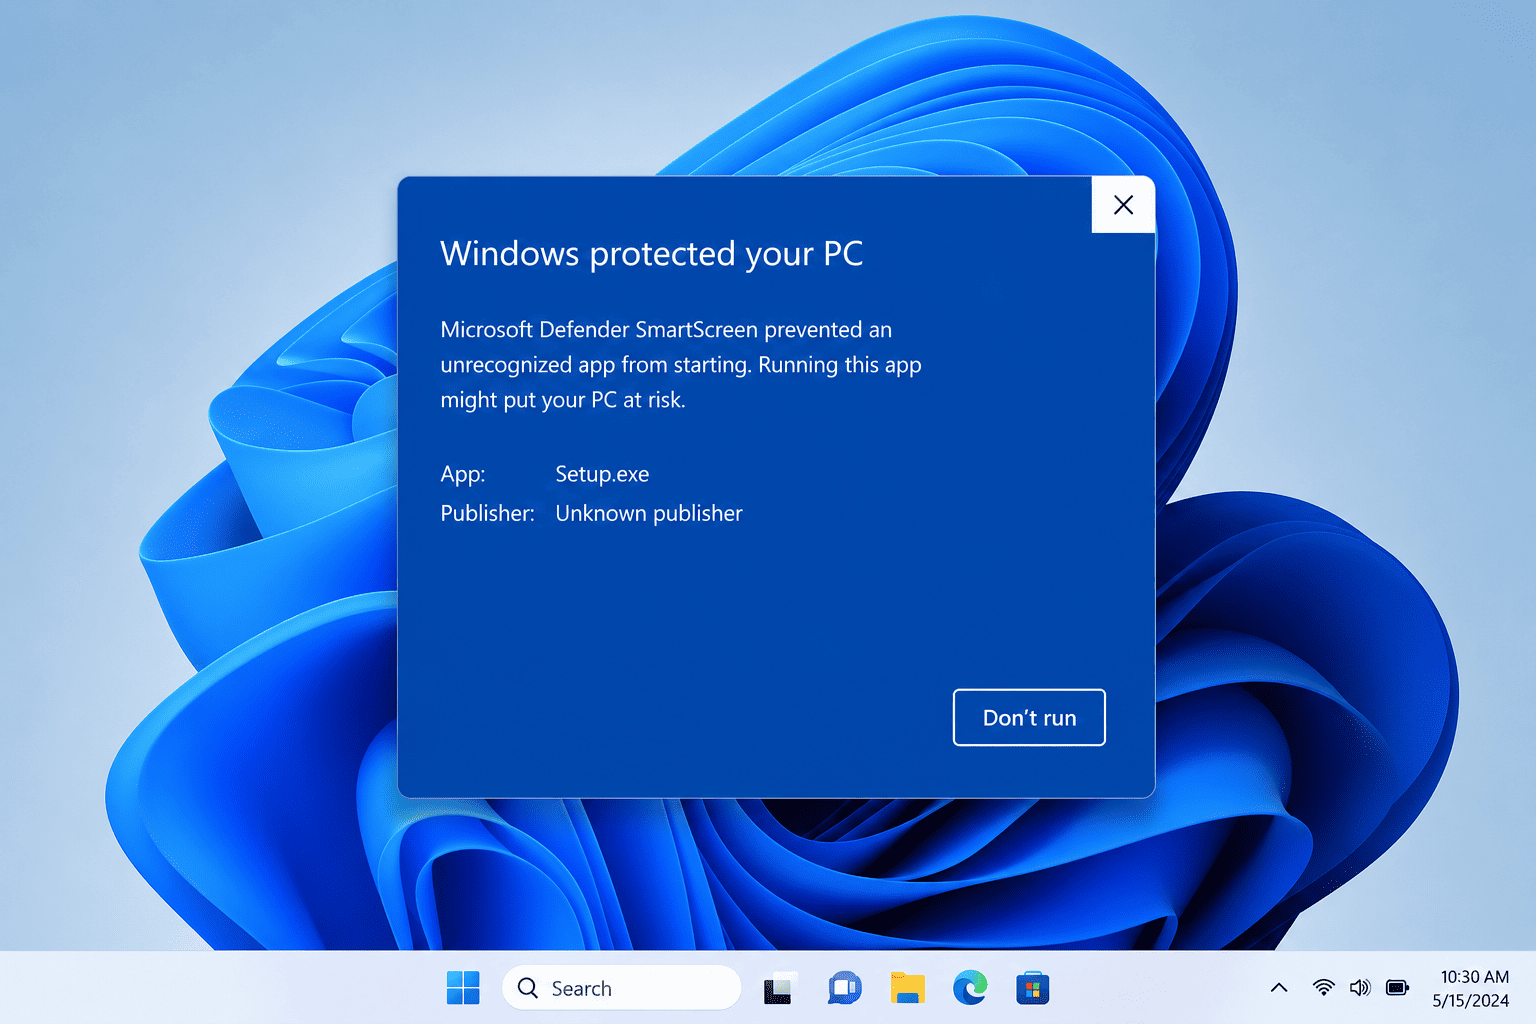
Task: Open Microsoft Store from the taskbar
Action: [1033, 988]
